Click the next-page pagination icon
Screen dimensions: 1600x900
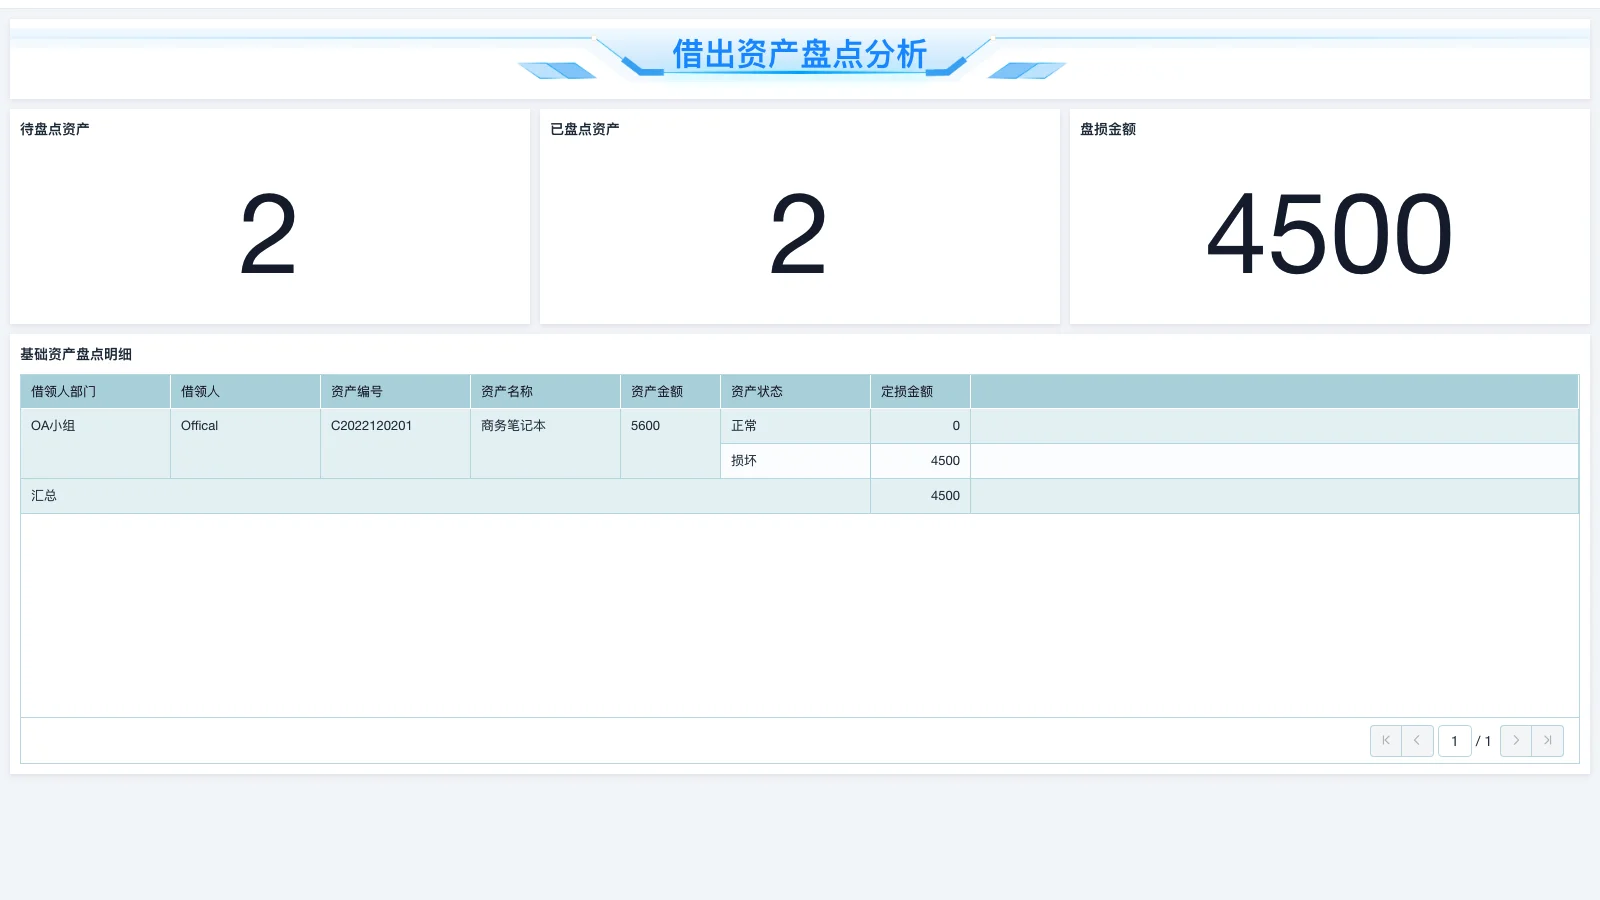coord(1515,740)
